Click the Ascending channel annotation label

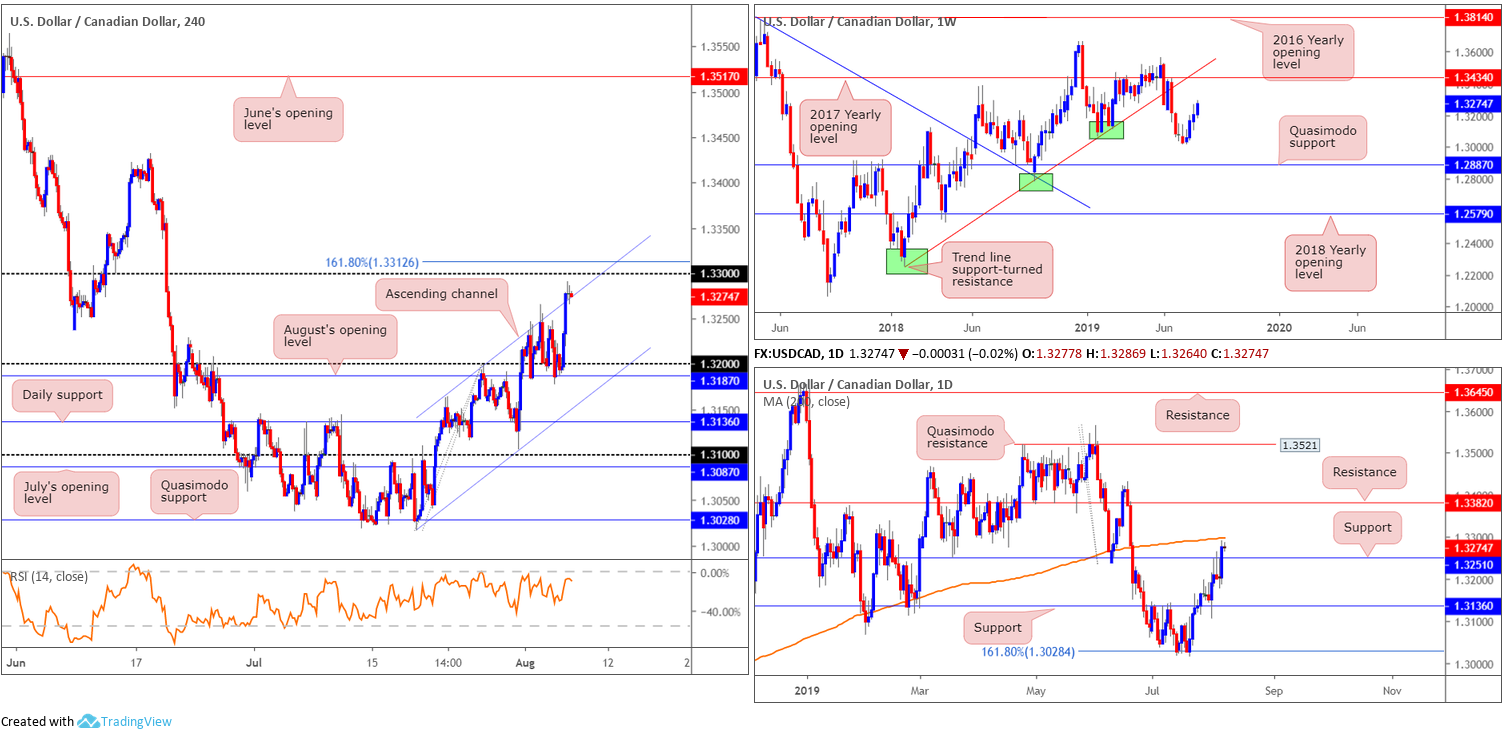tap(443, 294)
